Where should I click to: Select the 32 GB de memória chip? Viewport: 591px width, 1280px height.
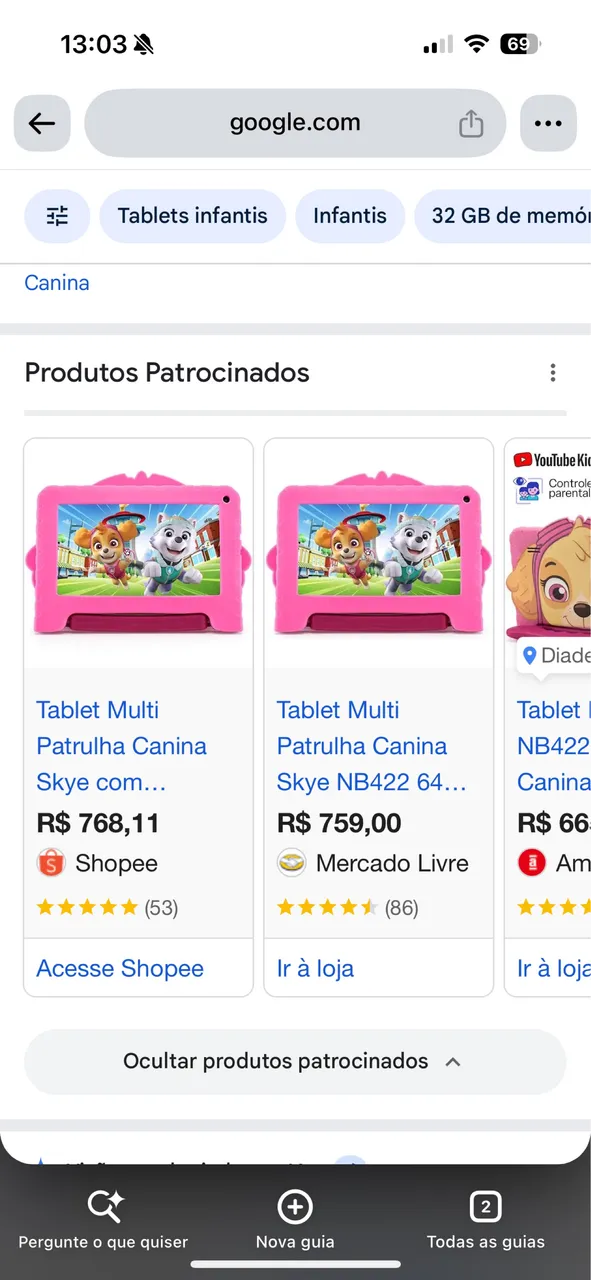[503, 216]
